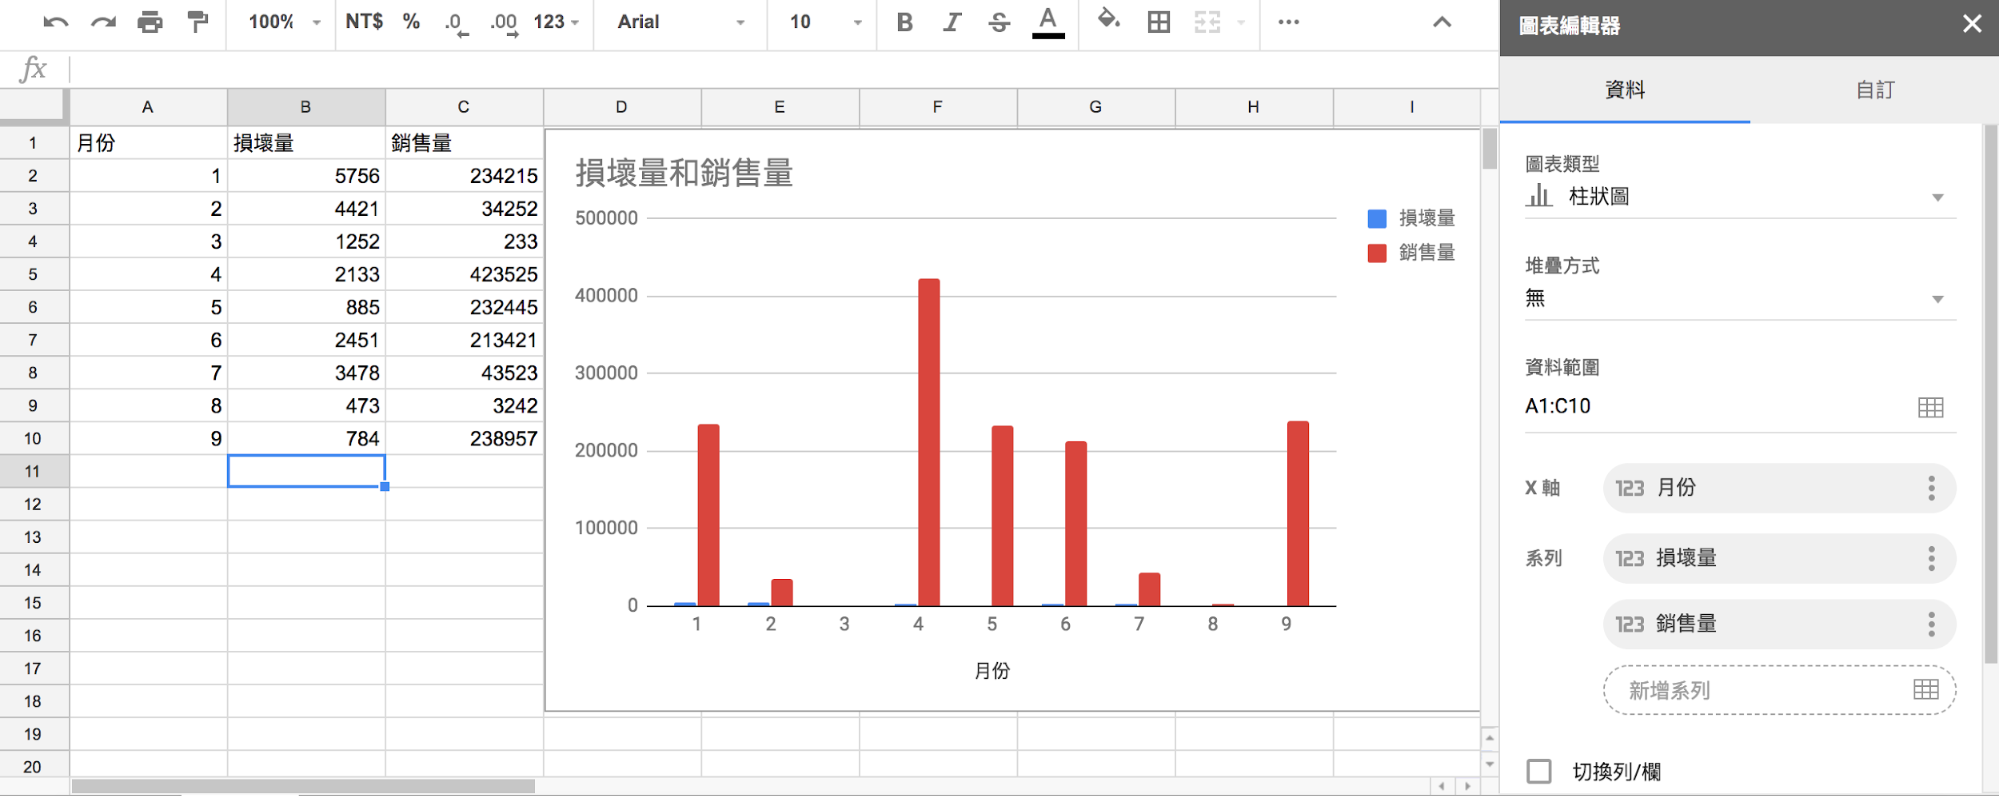Close the chart editor panel
This screenshot has height=797, width=1999.
[x=1971, y=24]
